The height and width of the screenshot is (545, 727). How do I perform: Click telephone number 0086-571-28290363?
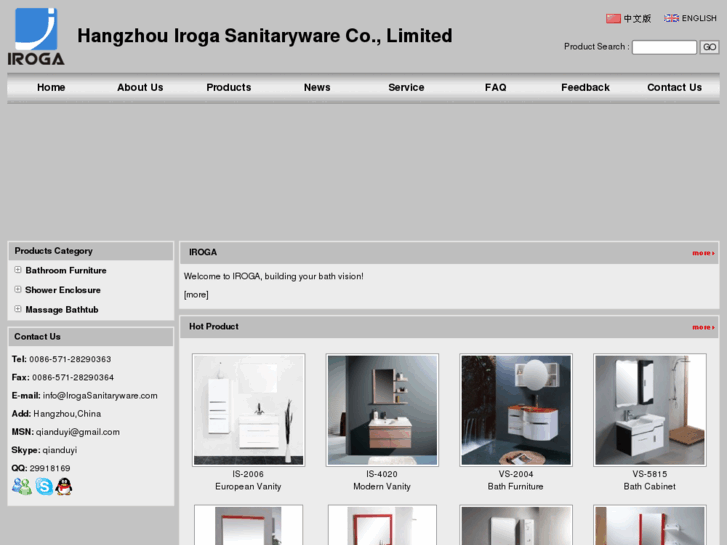click(70, 359)
